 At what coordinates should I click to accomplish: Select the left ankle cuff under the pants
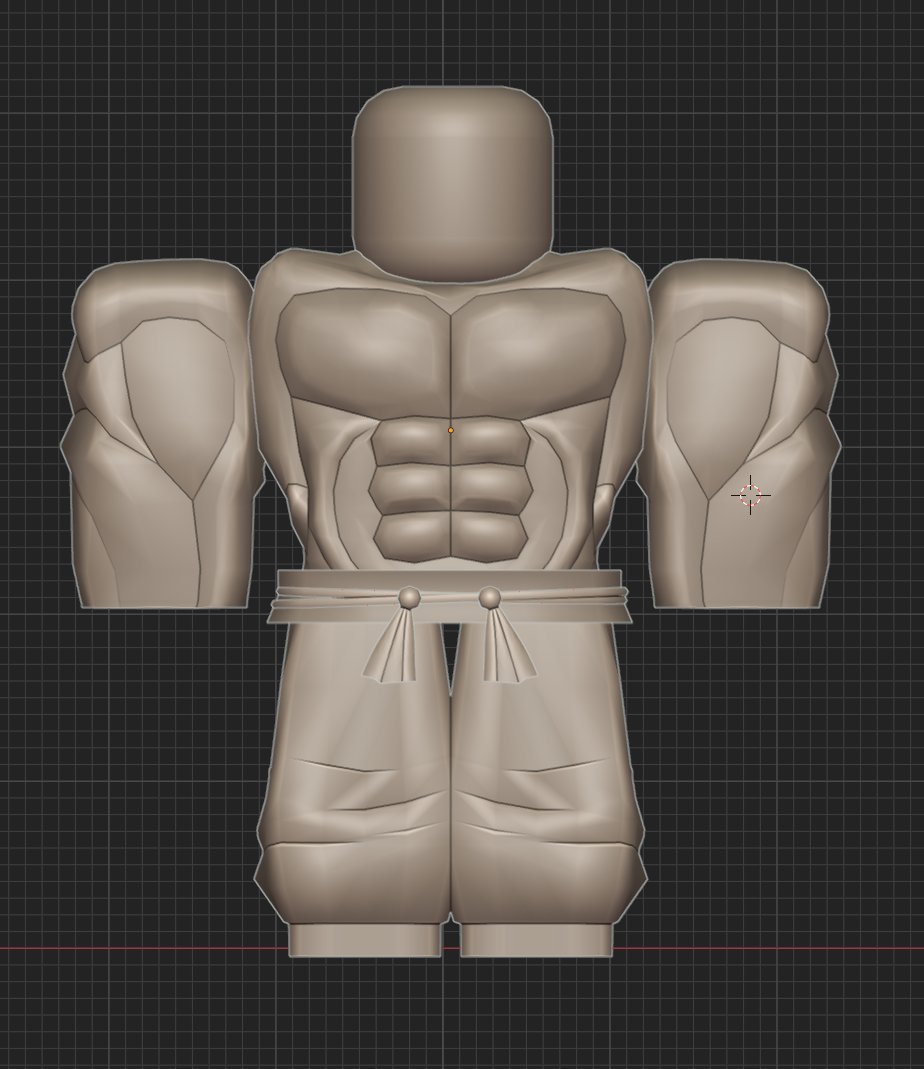365,939
